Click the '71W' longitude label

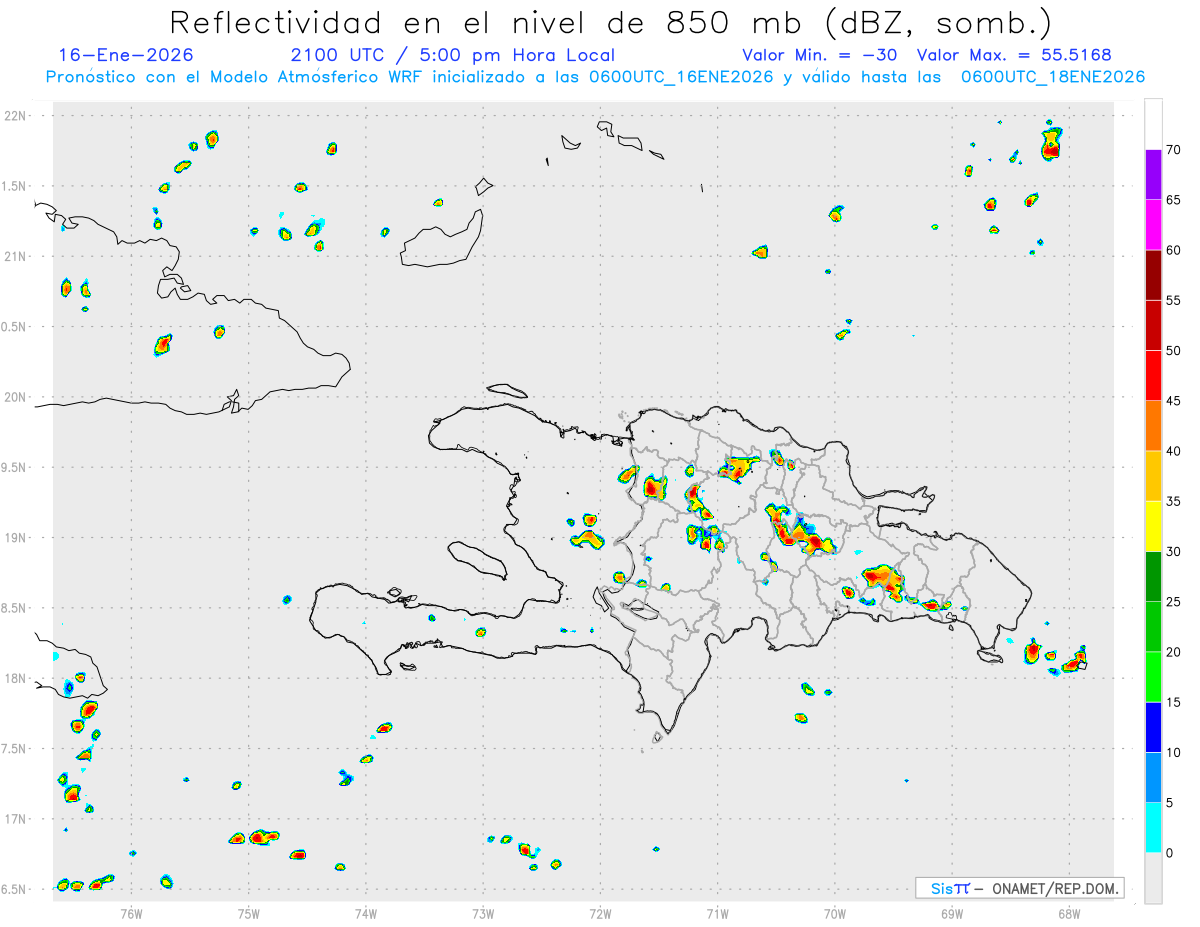717,912
